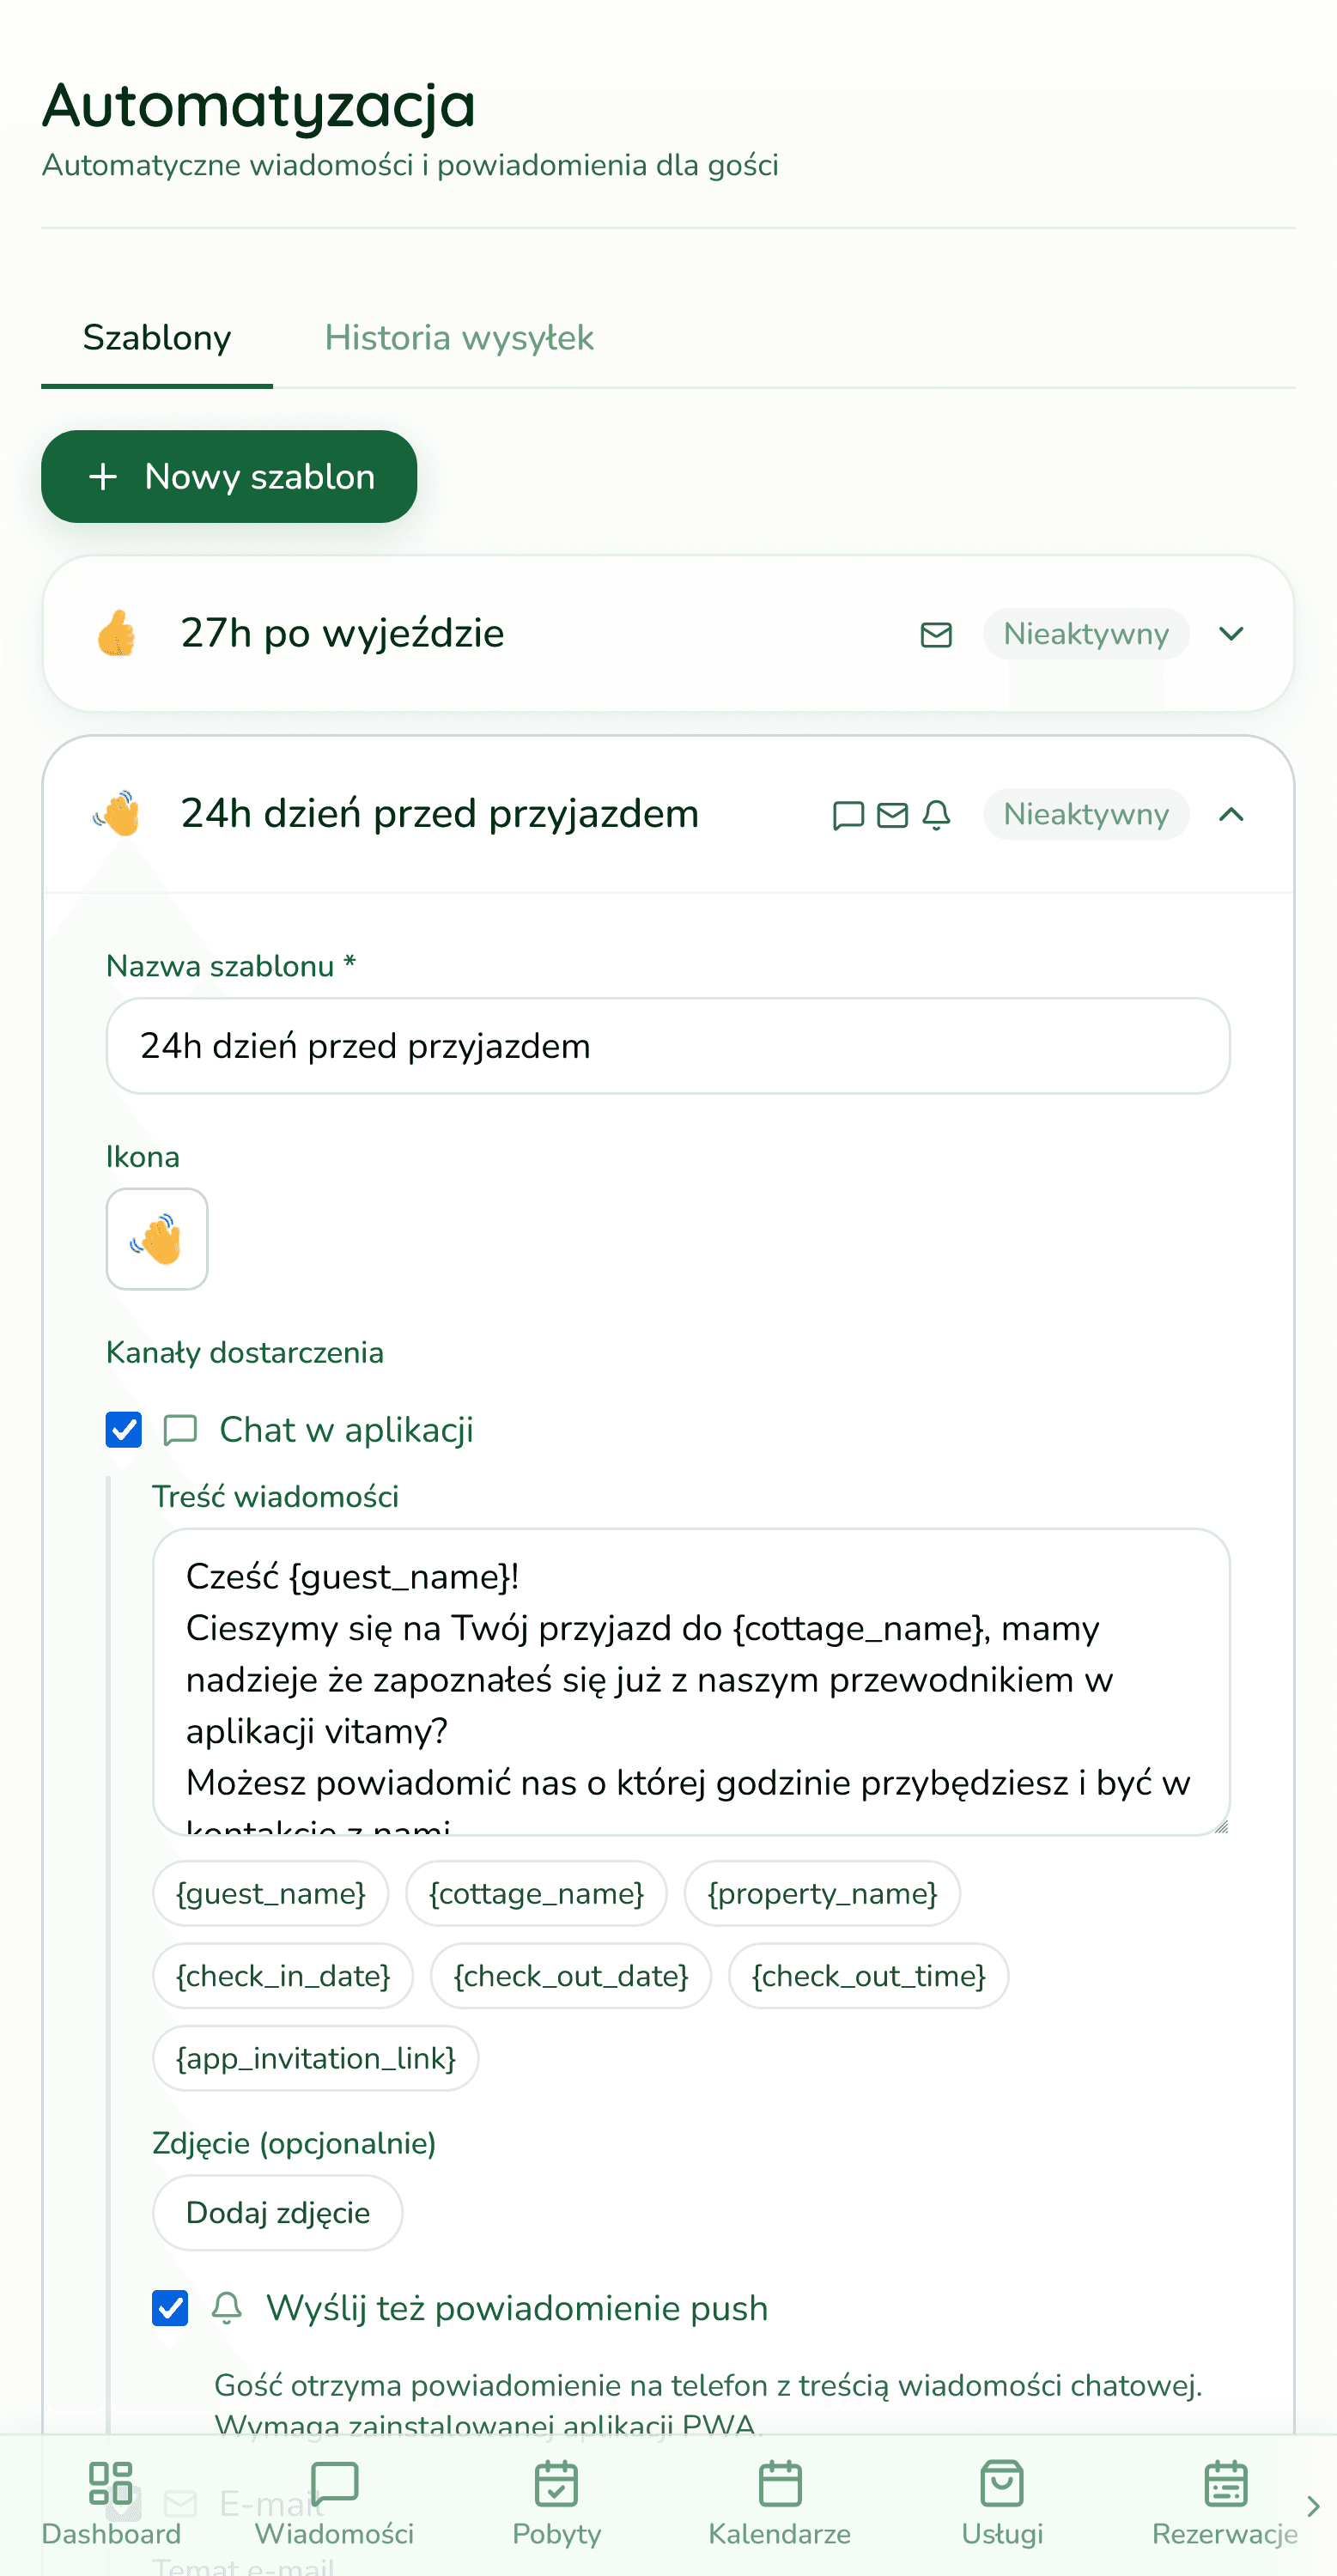This screenshot has width=1337, height=2576.
Task: Click Dodaj zdjęcie to add a photo
Action: pos(277,2213)
